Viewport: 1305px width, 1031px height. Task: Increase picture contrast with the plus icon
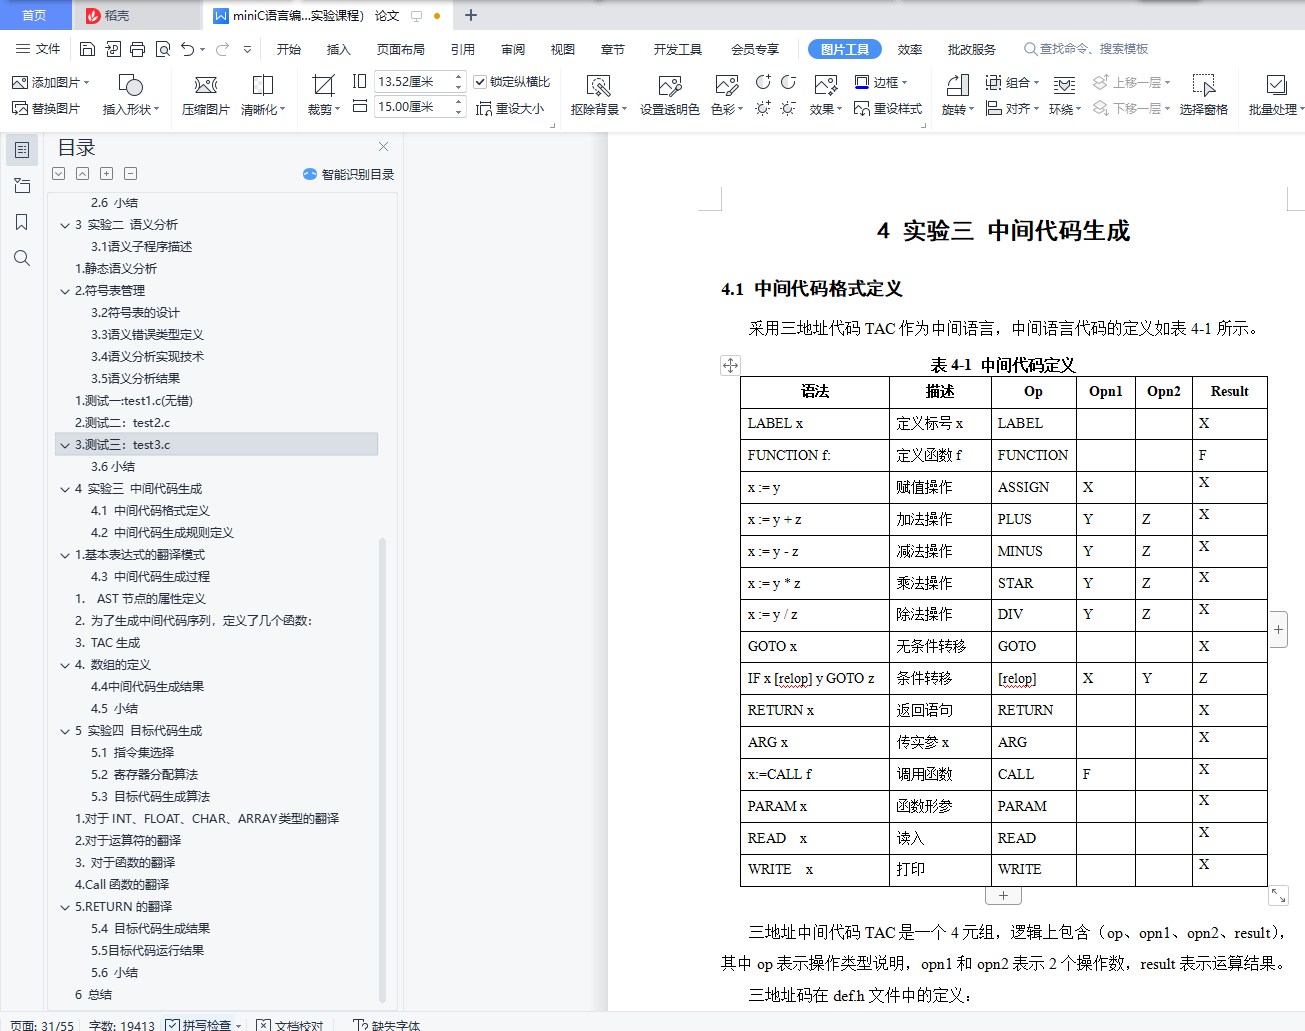coord(763,82)
